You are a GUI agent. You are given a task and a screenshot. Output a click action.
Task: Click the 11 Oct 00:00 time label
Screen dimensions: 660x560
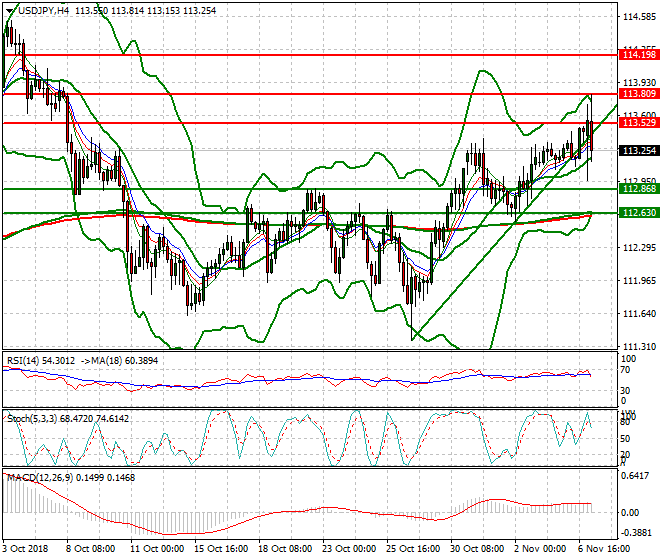click(x=157, y=549)
